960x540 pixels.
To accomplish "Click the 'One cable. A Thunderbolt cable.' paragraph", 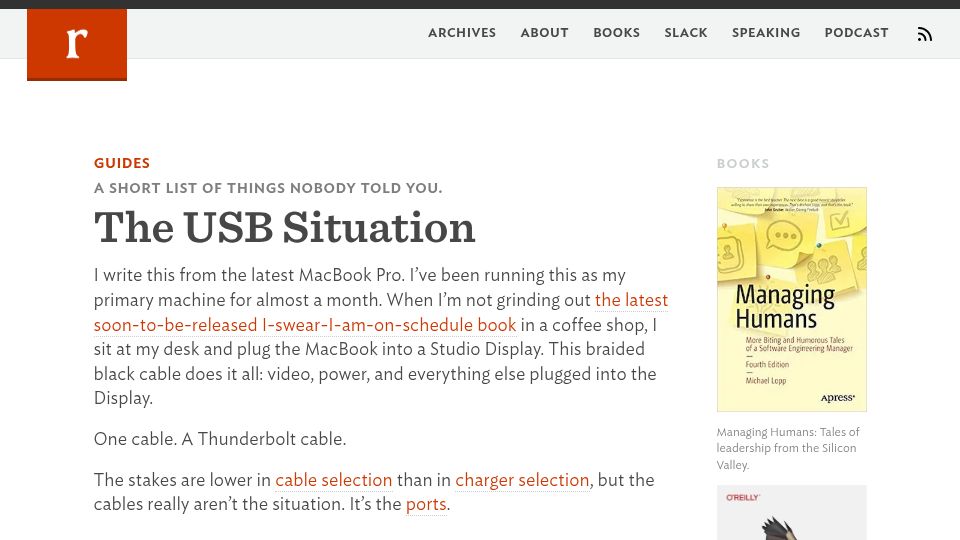I will pyautogui.click(x=220, y=439).
